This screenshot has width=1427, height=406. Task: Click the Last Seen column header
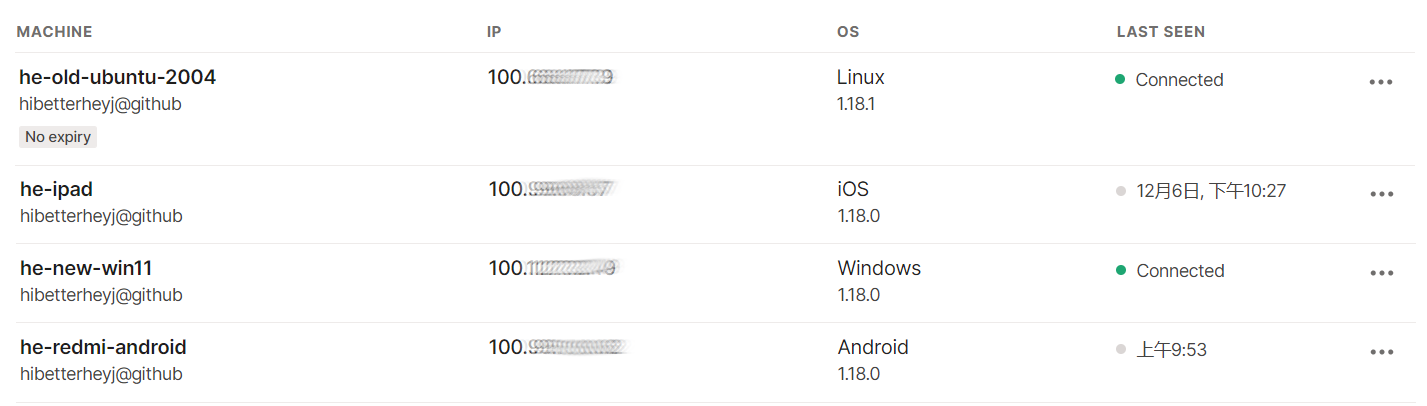click(1160, 32)
